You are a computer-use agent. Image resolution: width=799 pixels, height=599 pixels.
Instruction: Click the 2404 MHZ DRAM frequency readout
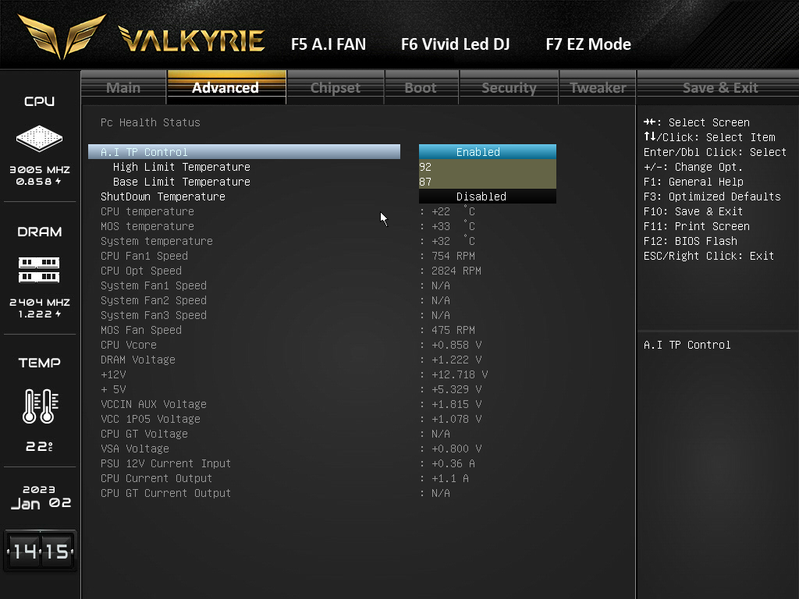click(39, 302)
